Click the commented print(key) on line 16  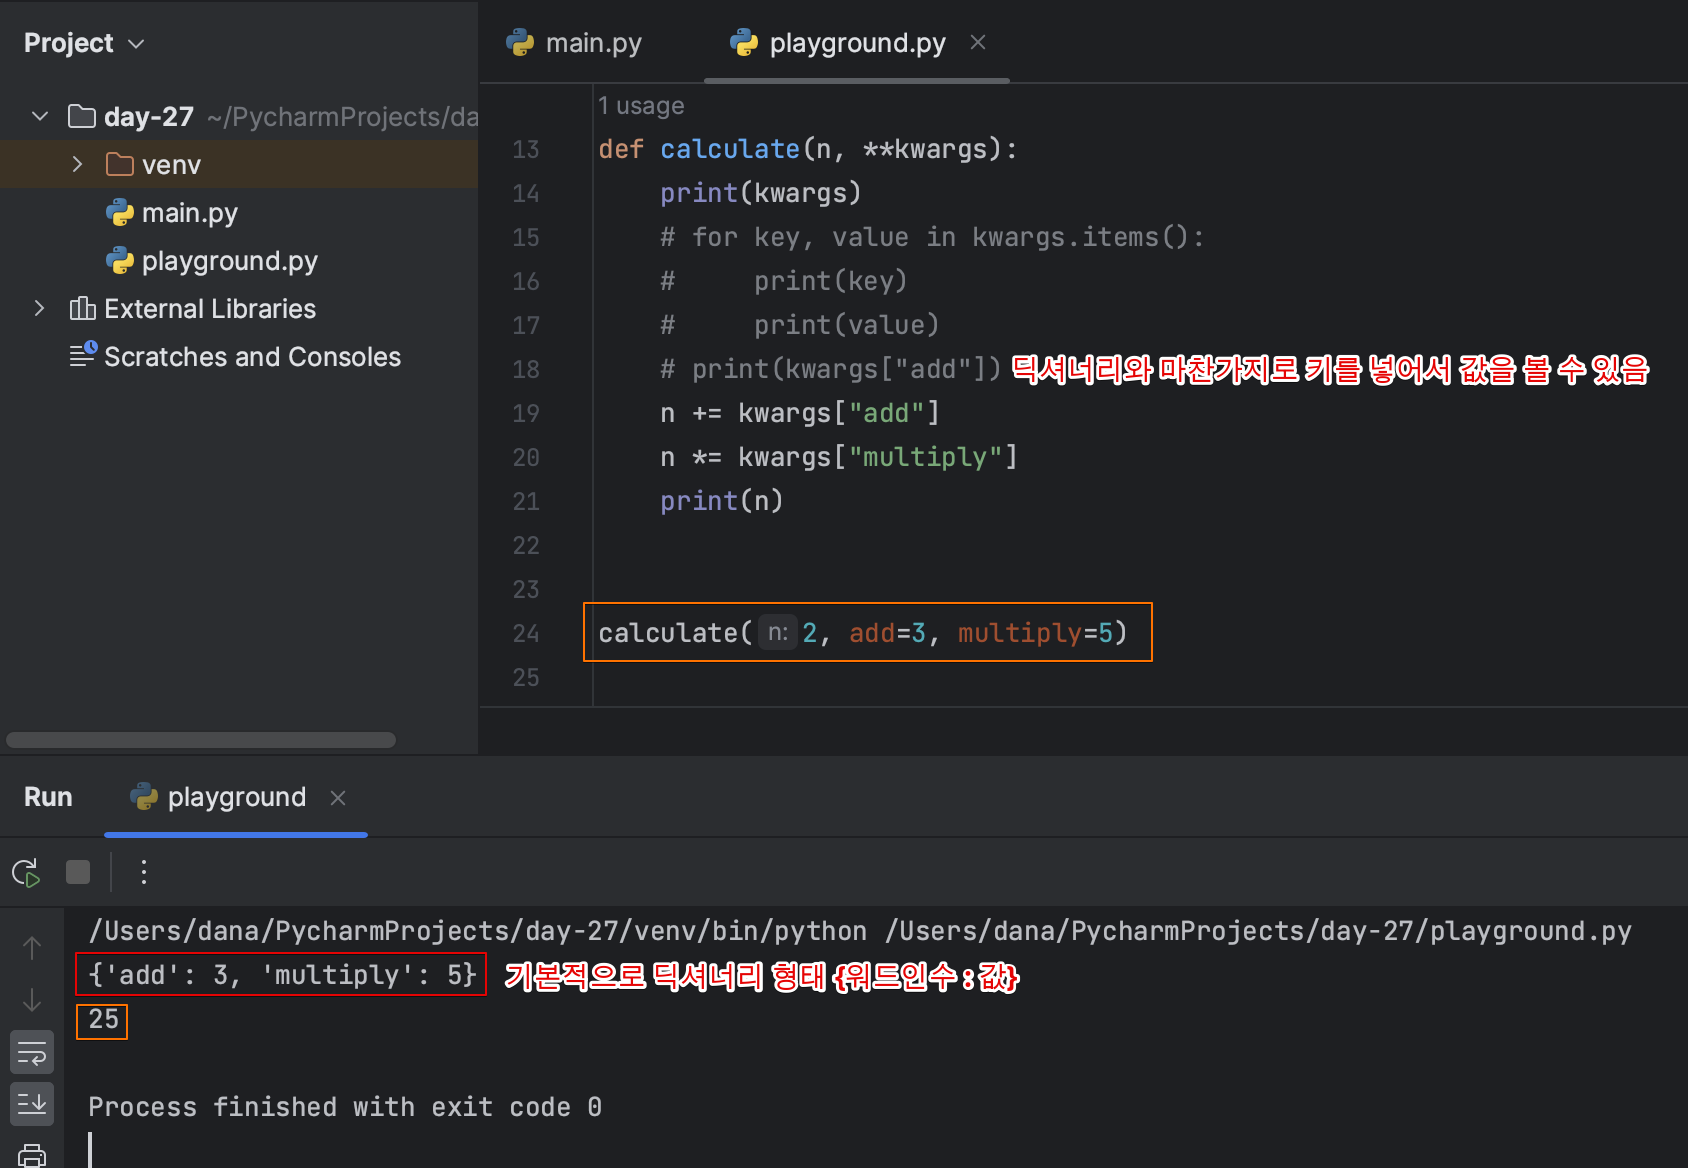784,281
